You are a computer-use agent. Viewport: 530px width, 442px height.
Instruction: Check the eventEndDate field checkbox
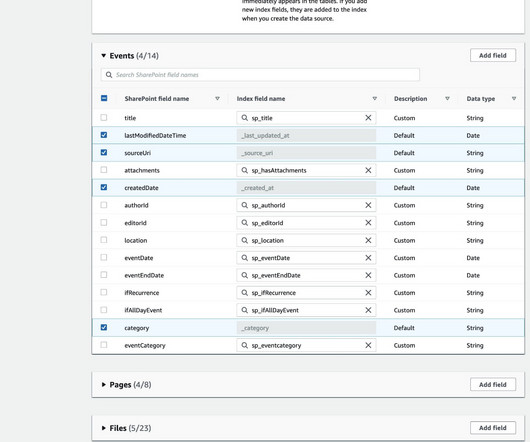[104, 275]
